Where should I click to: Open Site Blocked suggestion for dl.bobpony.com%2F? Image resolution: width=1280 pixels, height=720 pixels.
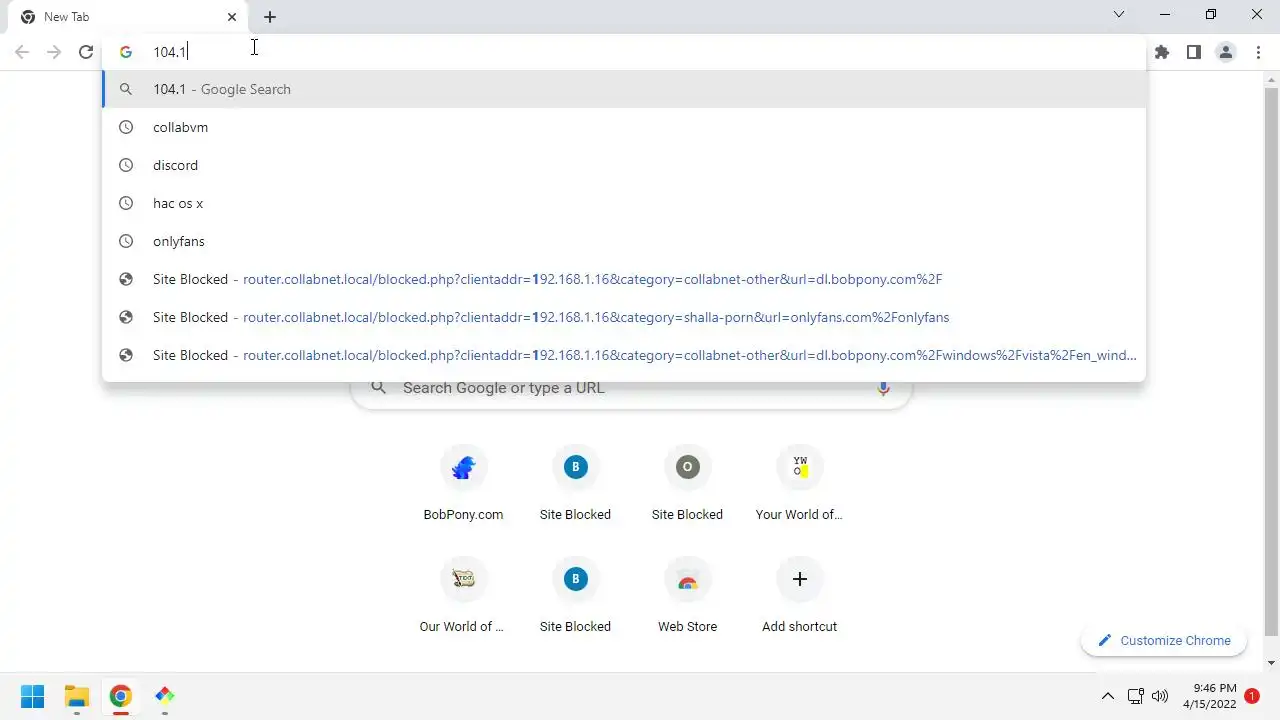(624, 279)
